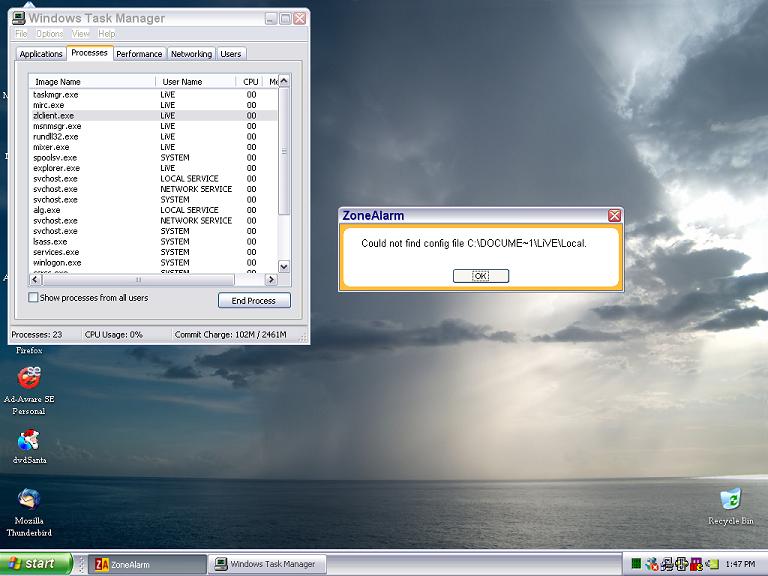Viewport: 768px width, 576px height.
Task: Select the msnmsgr.exe process row
Action: click(153, 126)
